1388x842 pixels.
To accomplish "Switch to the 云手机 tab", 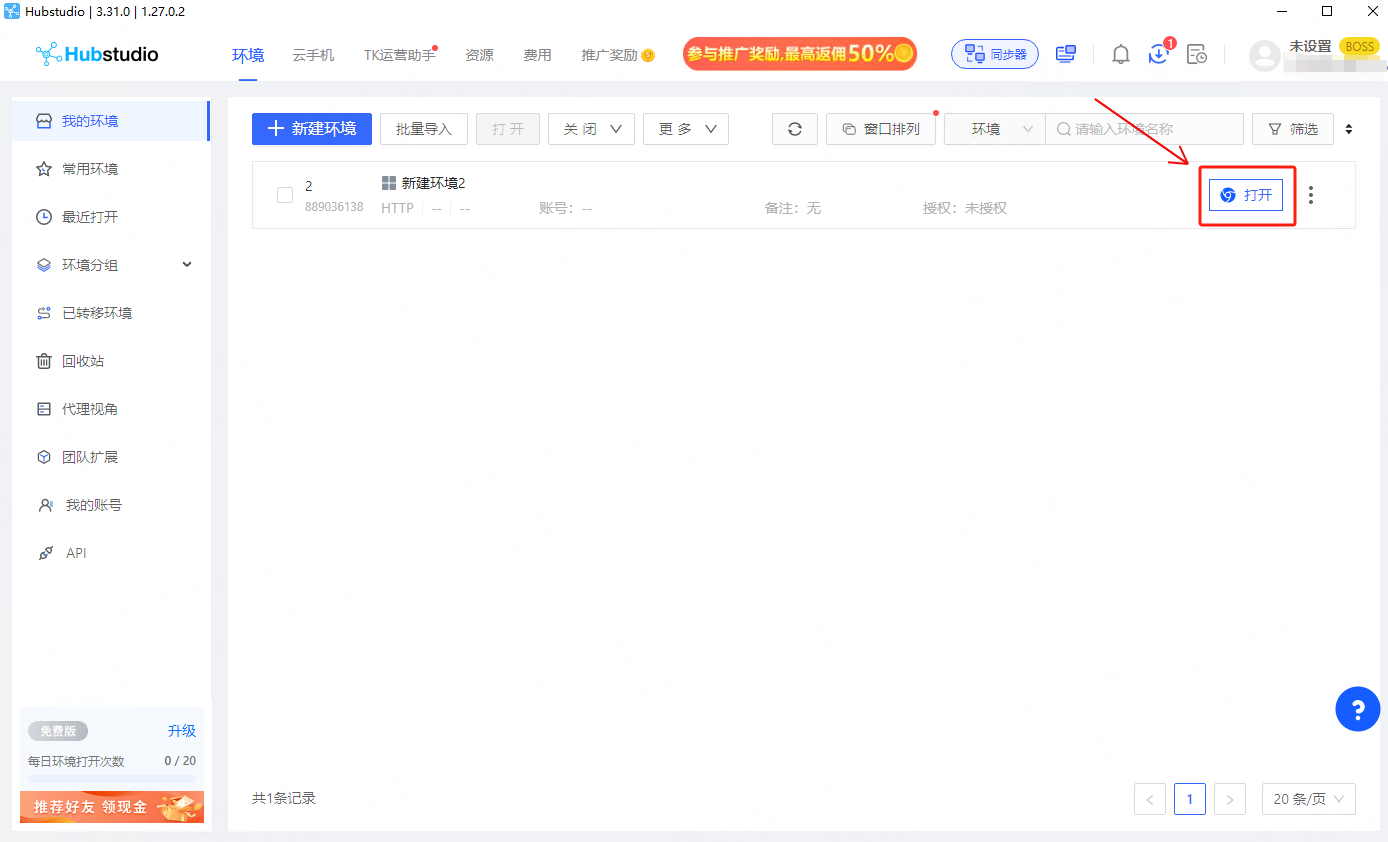I will point(313,55).
